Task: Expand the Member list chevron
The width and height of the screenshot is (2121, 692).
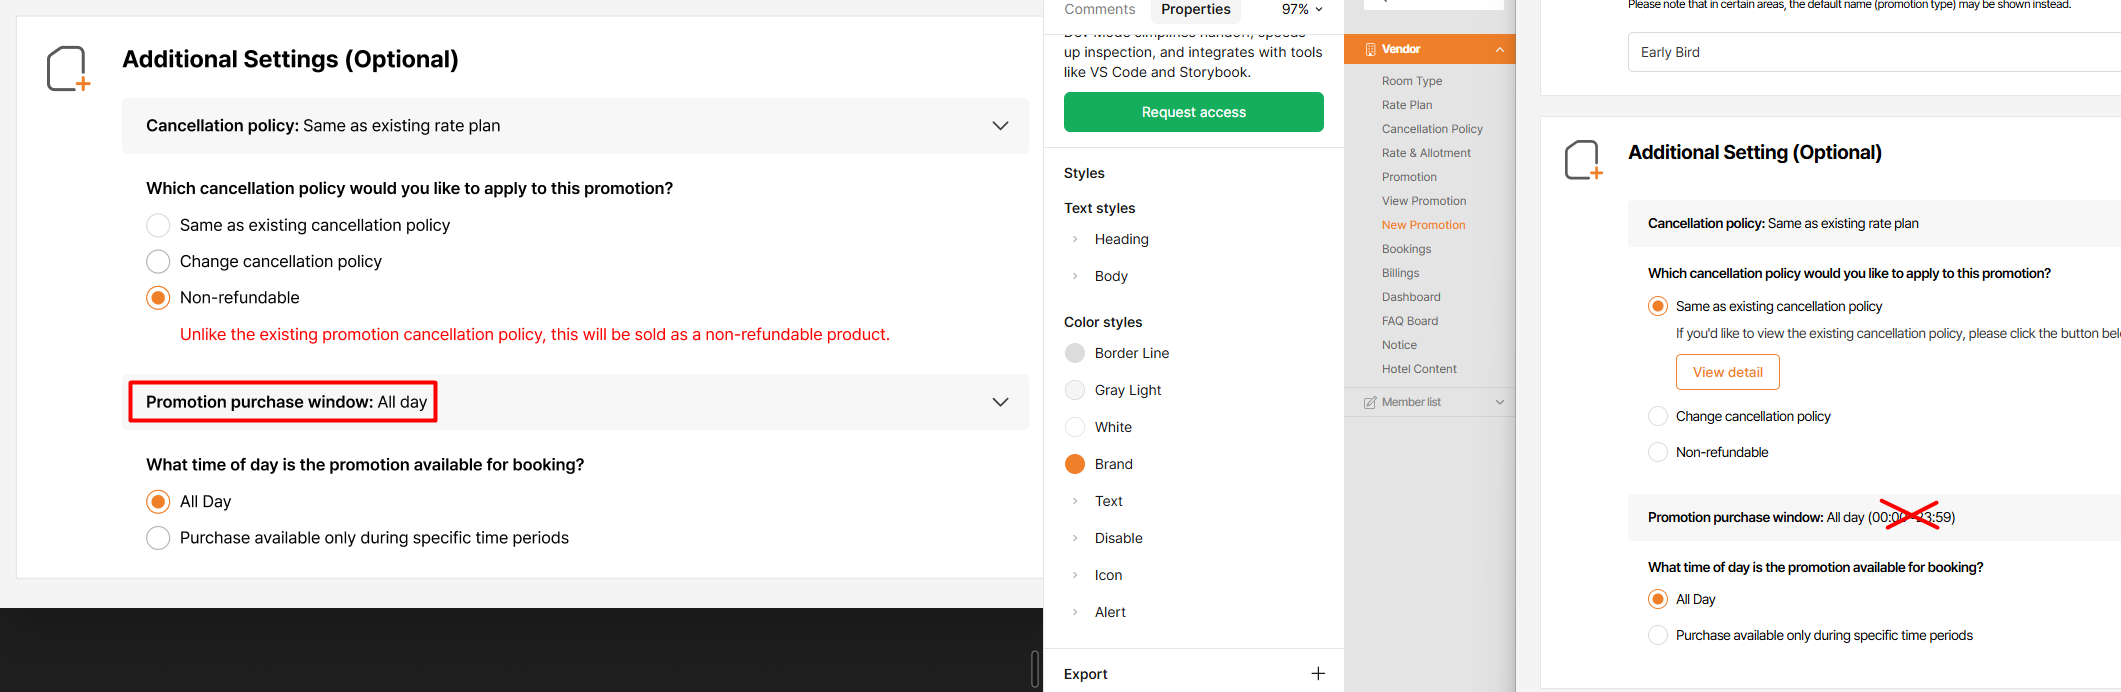Action: pos(1499,402)
